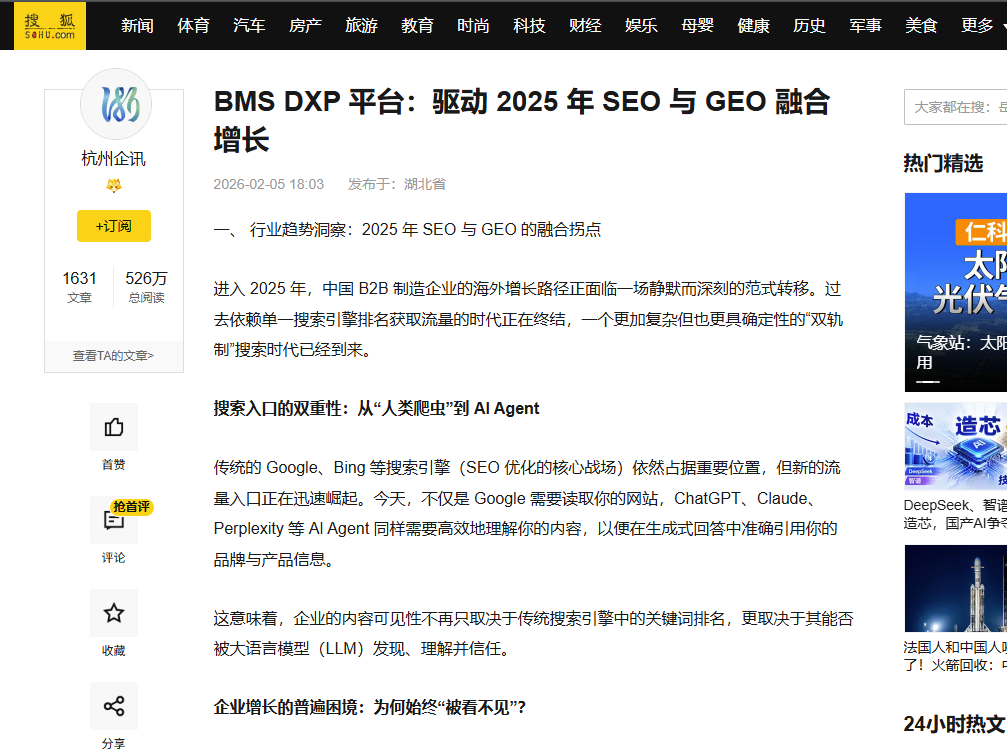
Task: Subscribe with the +订阅 button
Action: (114, 226)
